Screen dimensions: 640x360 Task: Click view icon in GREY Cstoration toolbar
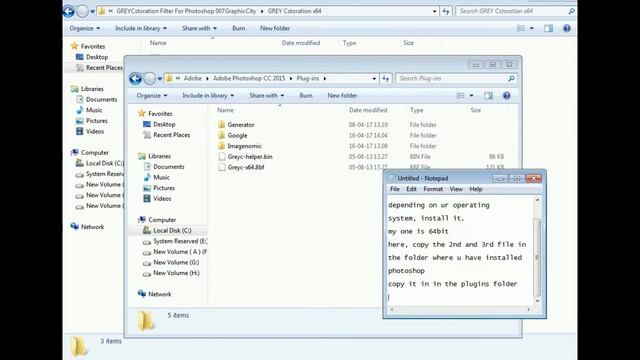(x=521, y=28)
